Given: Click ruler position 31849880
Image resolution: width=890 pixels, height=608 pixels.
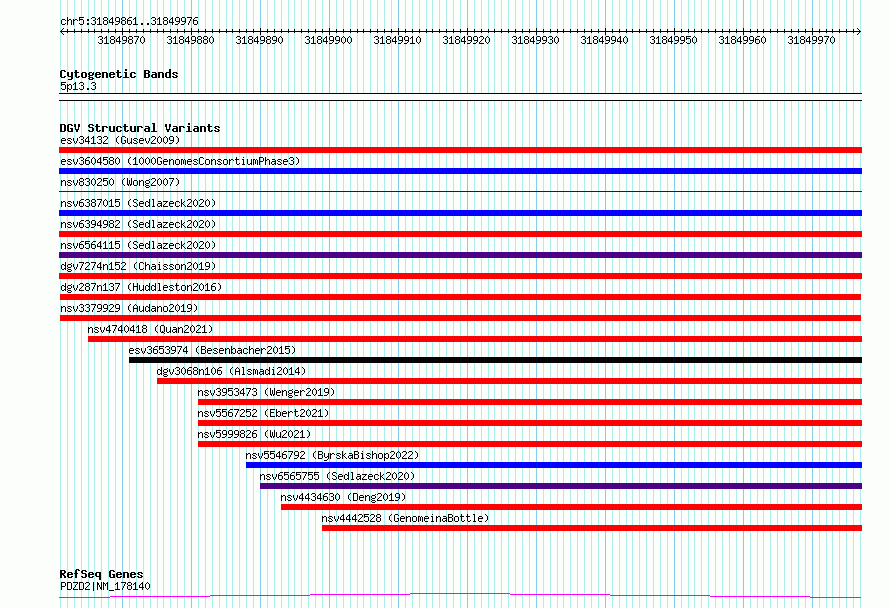Looking at the screenshot, I should [190, 40].
